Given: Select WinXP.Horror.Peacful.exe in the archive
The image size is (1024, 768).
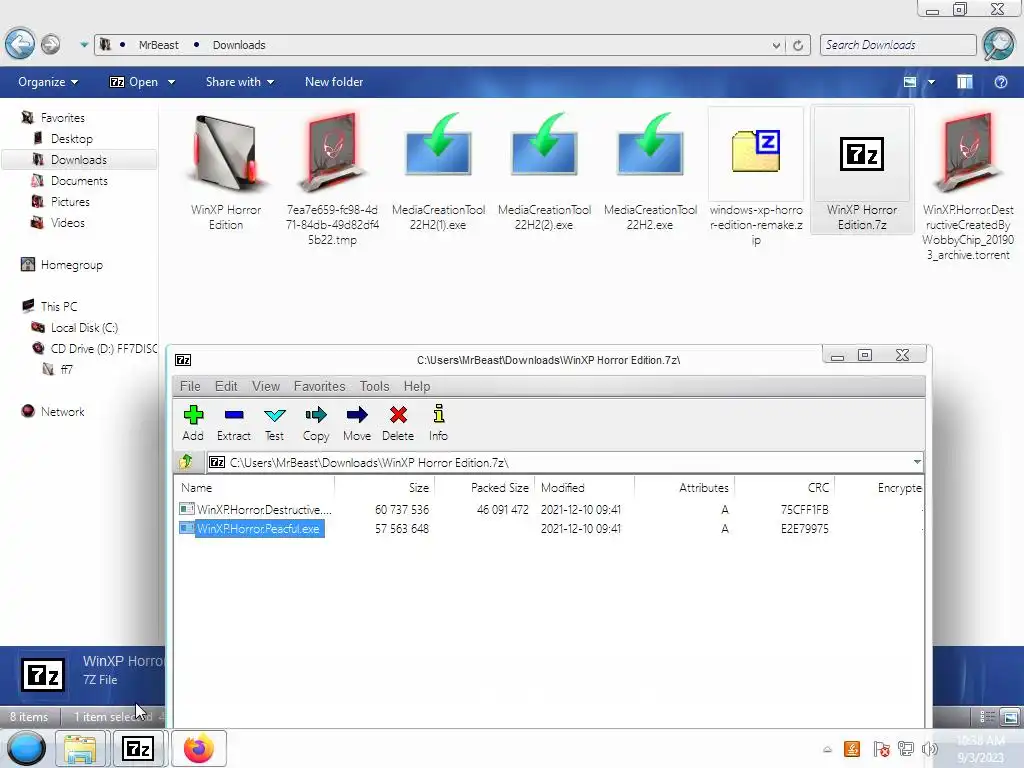Looking at the screenshot, I should coord(259,528).
